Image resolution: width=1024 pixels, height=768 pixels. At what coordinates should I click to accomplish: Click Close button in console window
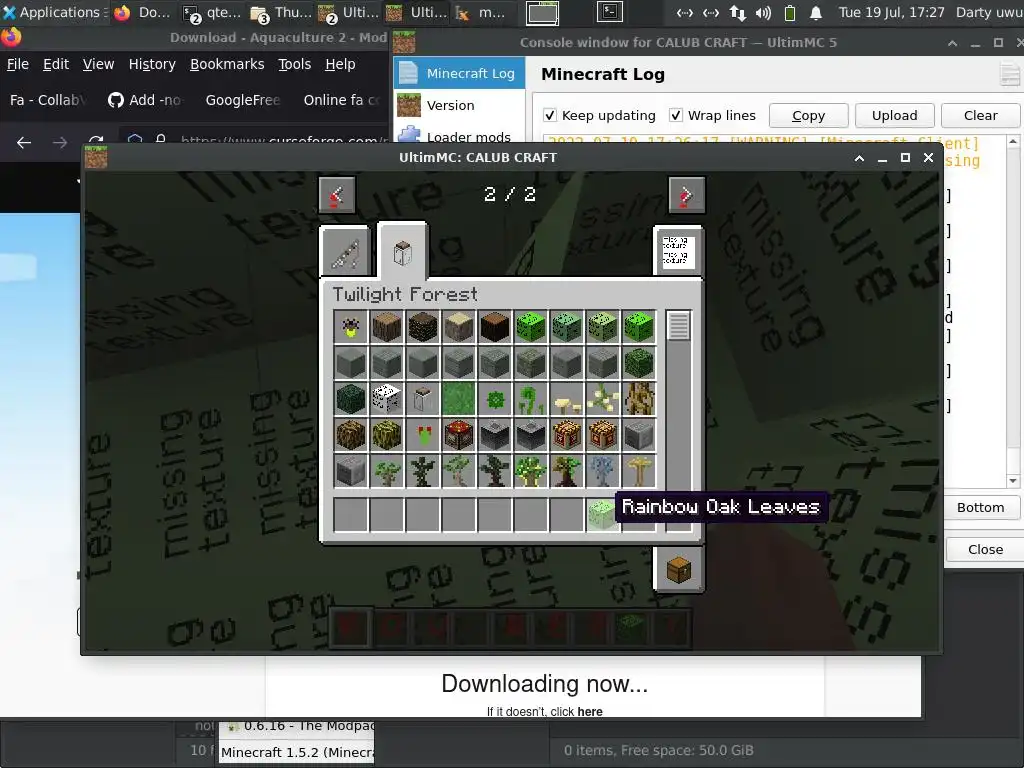[x=984, y=549]
